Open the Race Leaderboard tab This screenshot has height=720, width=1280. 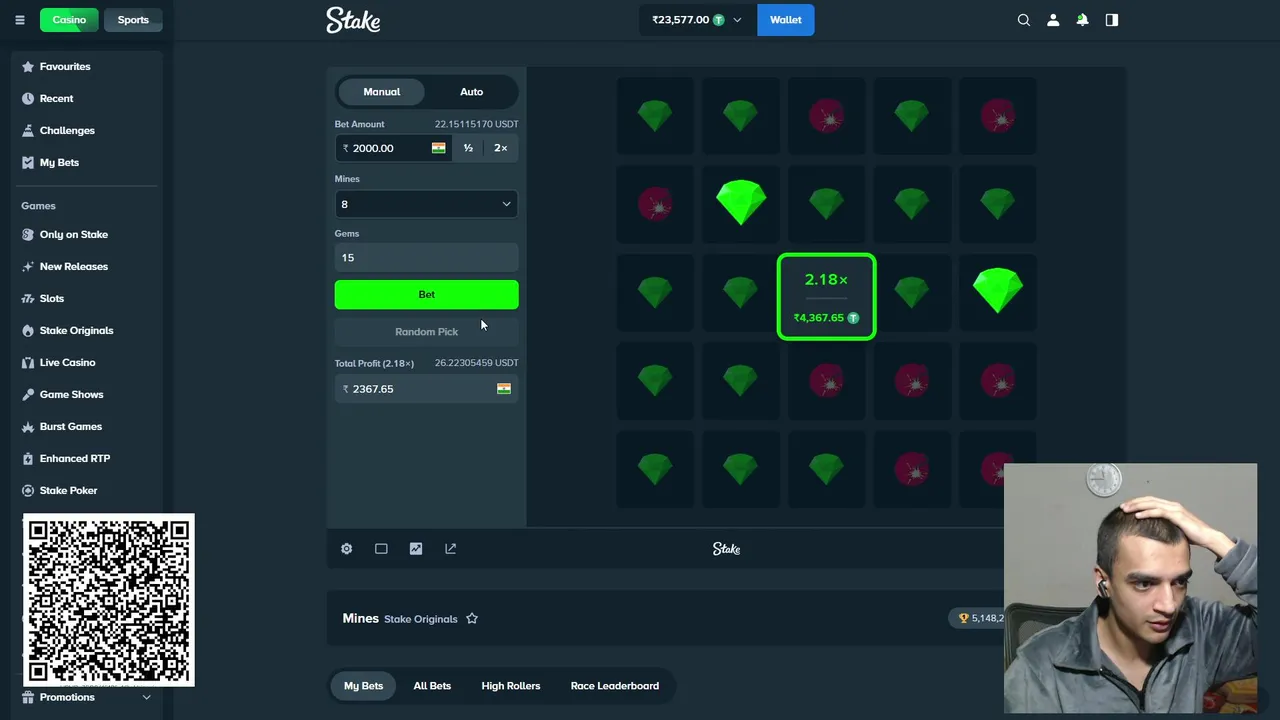click(615, 685)
